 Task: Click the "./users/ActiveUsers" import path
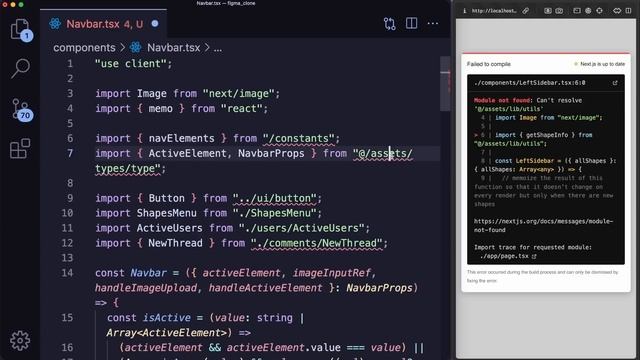pos(301,228)
